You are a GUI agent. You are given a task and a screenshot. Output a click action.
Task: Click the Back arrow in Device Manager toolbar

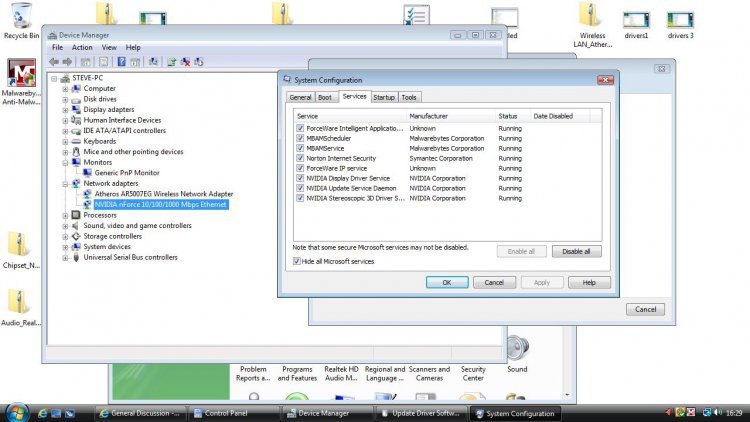(x=54, y=62)
